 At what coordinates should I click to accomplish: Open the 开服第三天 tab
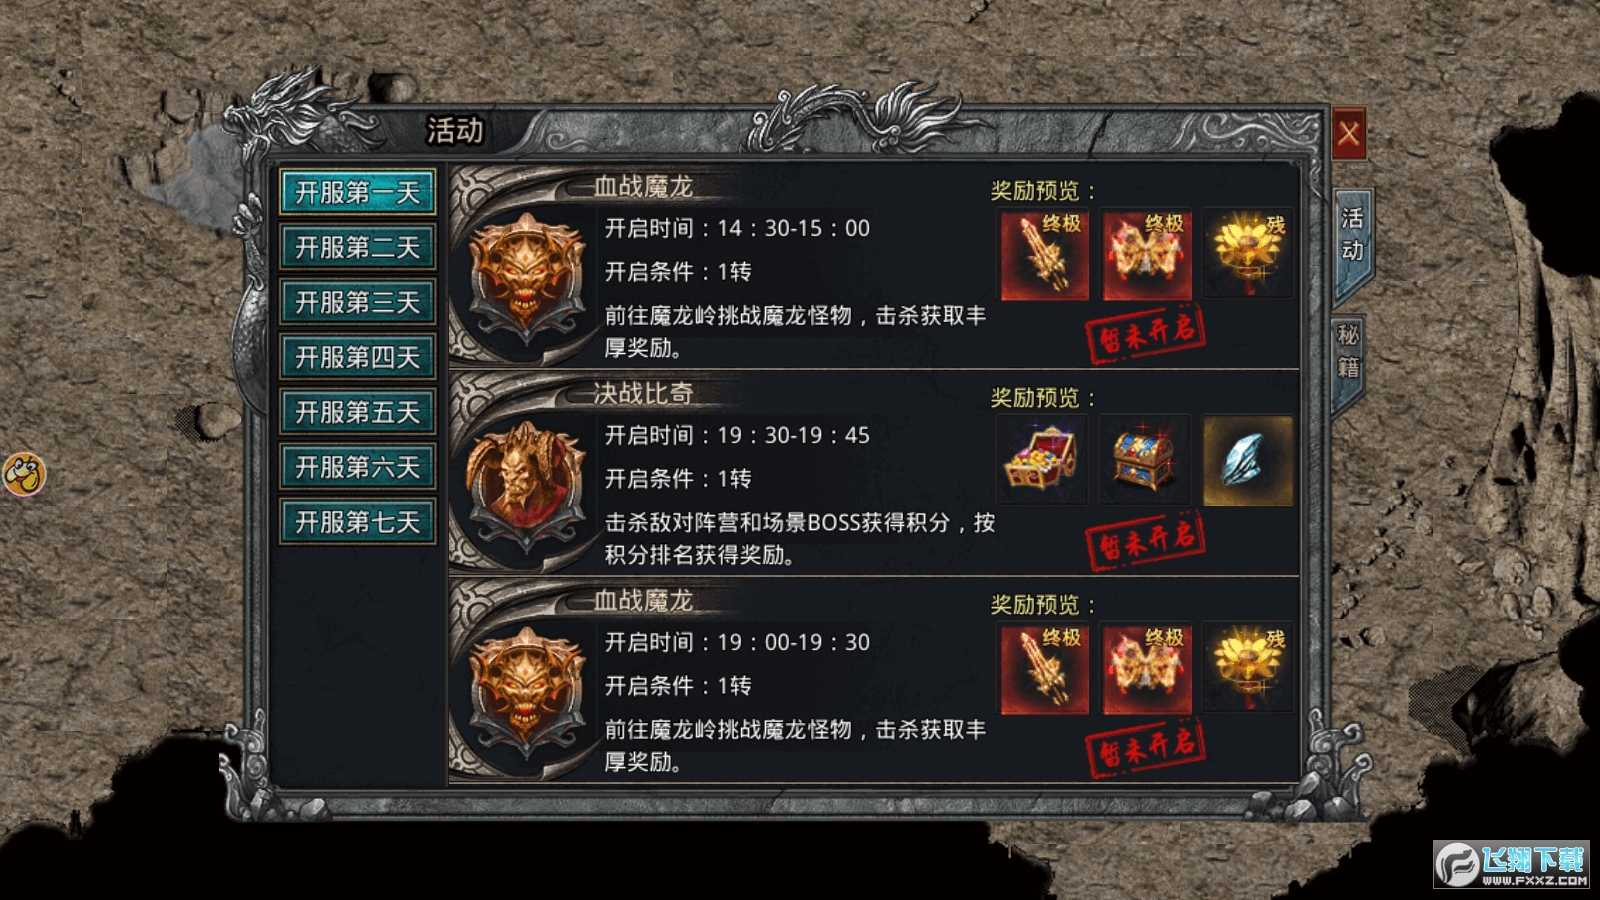click(x=357, y=302)
